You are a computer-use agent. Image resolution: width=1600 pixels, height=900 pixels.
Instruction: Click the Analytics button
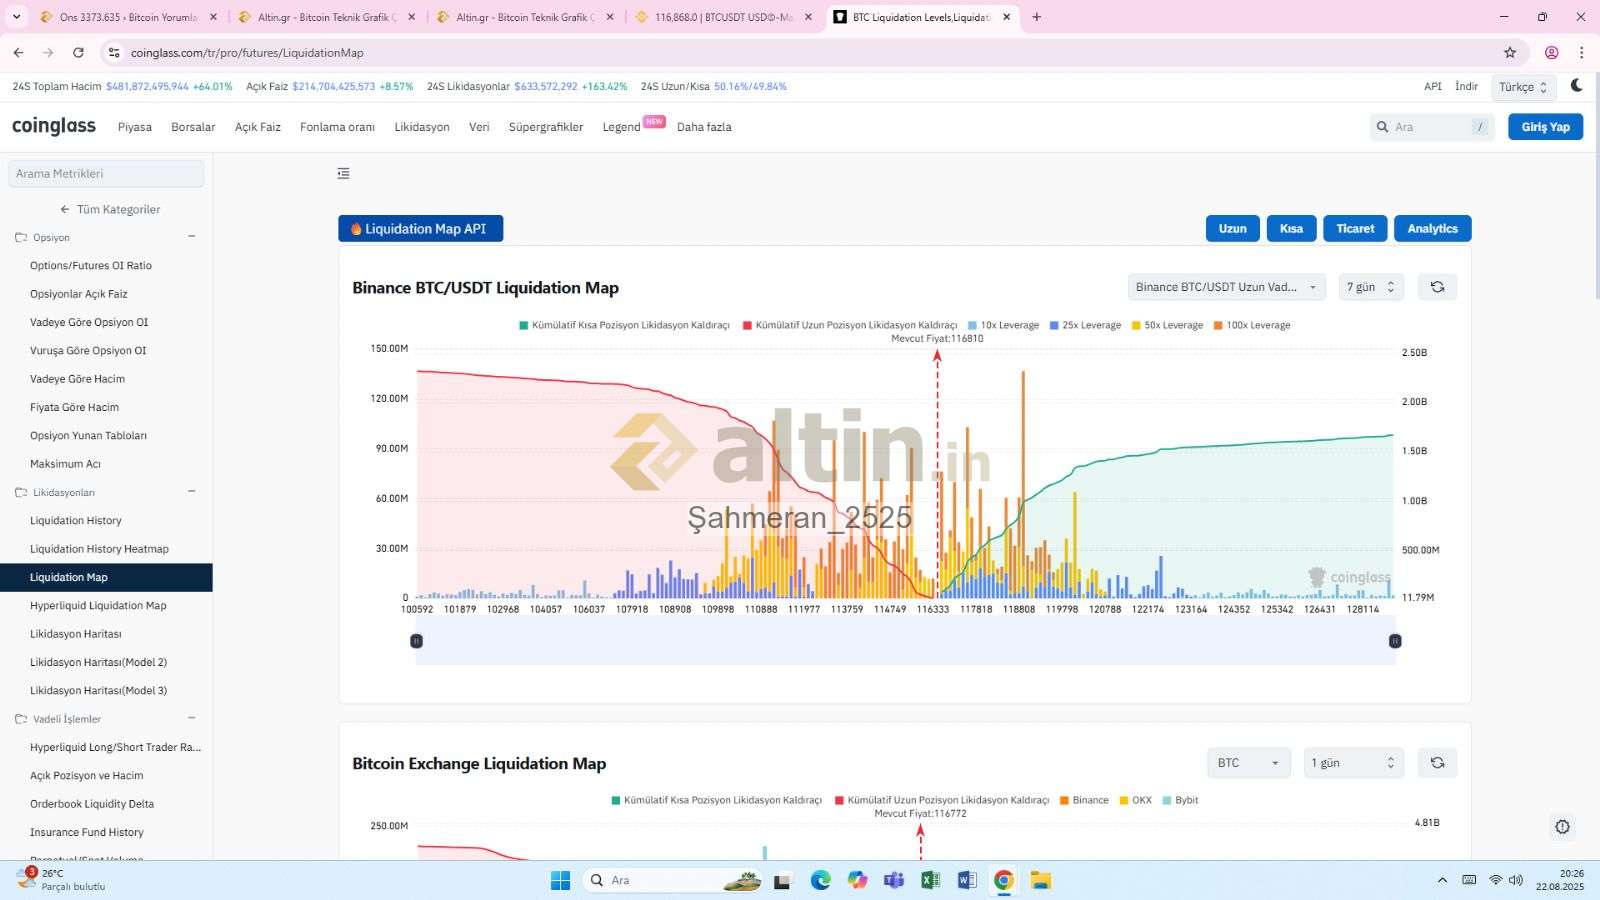coord(1432,229)
